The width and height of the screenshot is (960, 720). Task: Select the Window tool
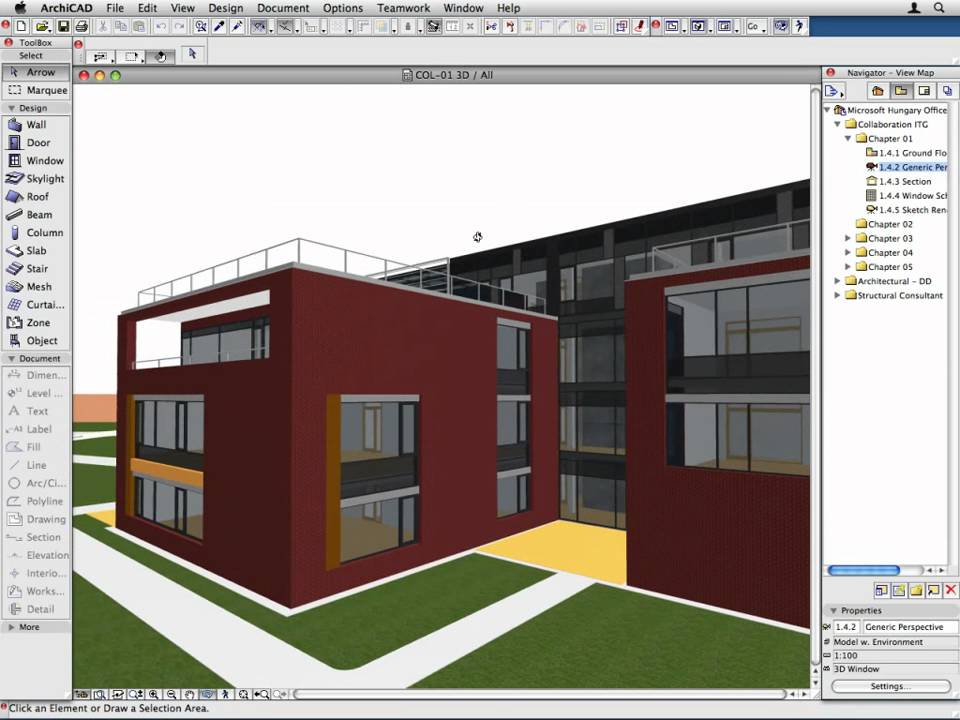point(36,160)
